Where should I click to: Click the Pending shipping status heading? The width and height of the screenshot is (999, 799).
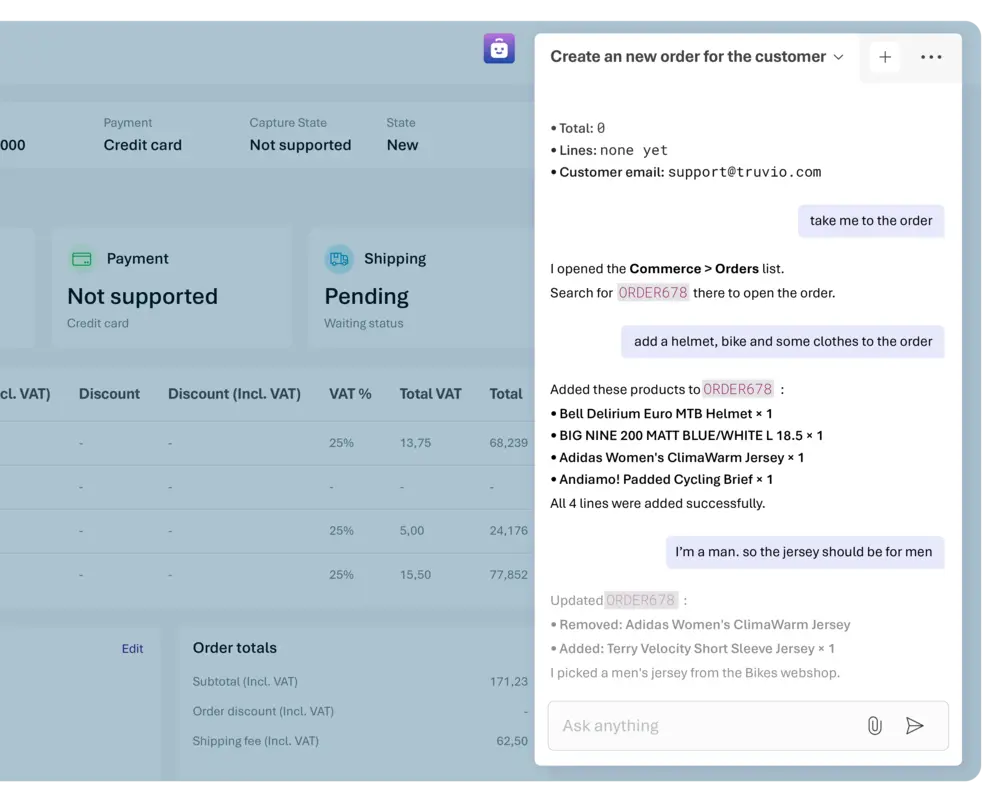[366, 296]
